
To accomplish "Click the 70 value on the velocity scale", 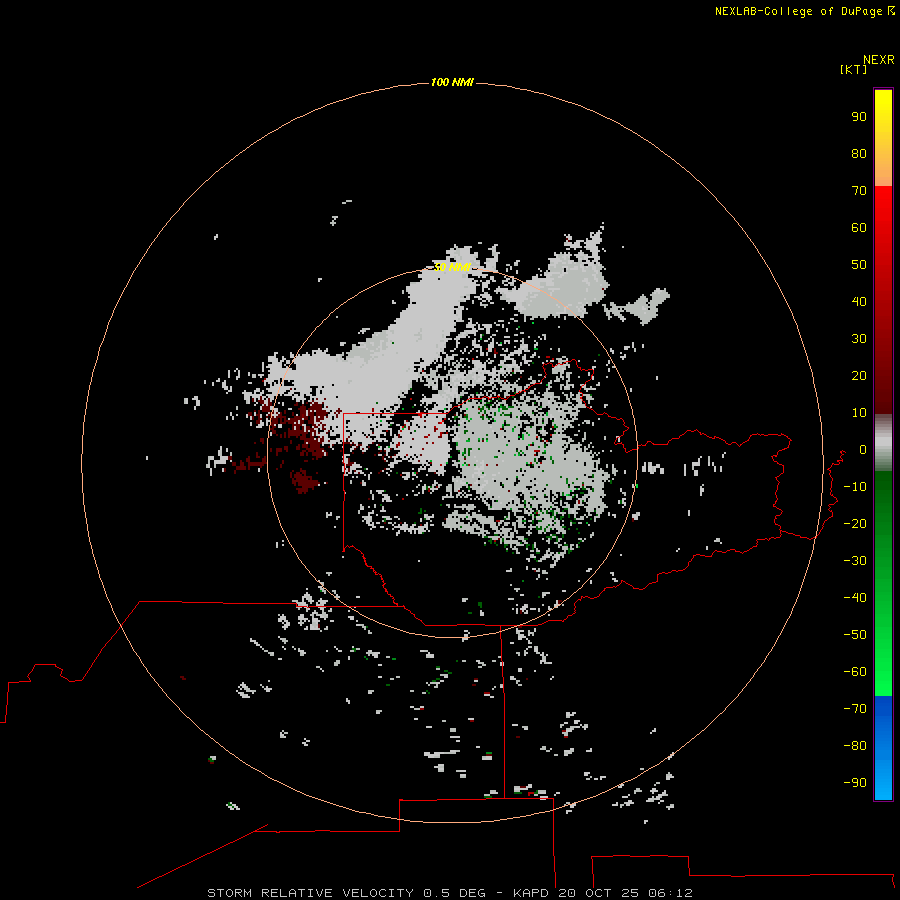I will [859, 191].
